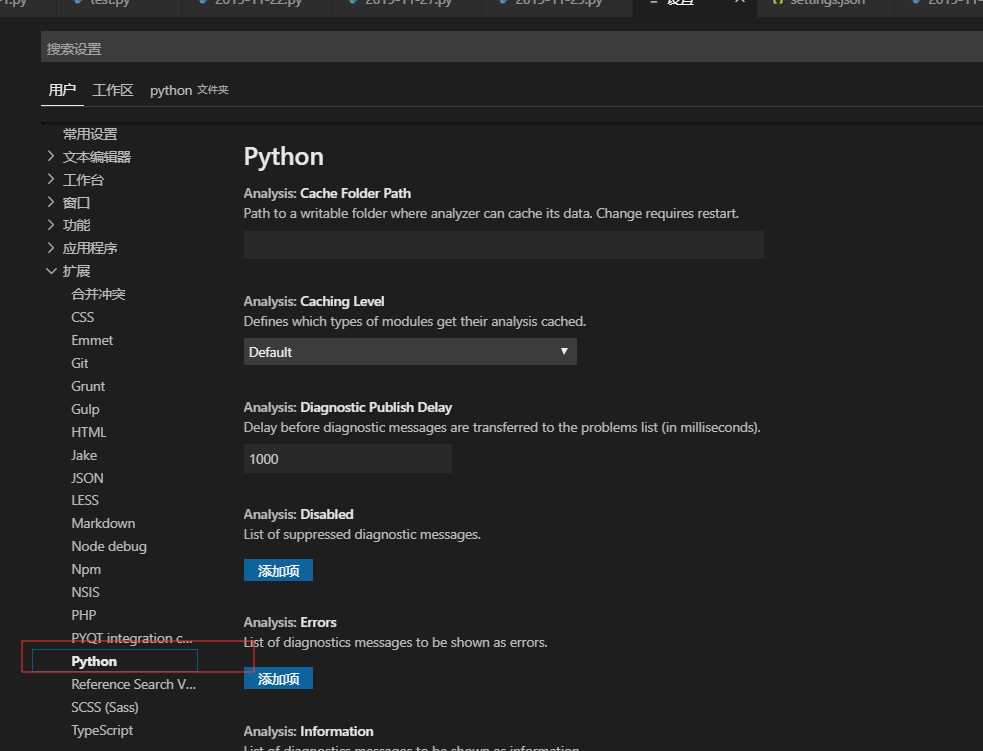This screenshot has width=983, height=751.
Task: Select Python in the extensions list
Action: tap(94, 661)
